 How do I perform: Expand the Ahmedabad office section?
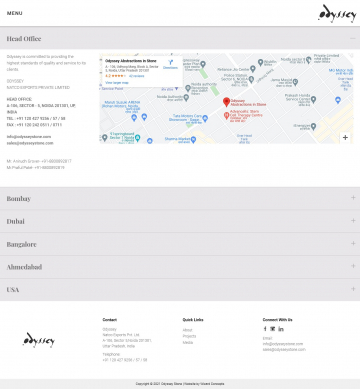(180, 267)
